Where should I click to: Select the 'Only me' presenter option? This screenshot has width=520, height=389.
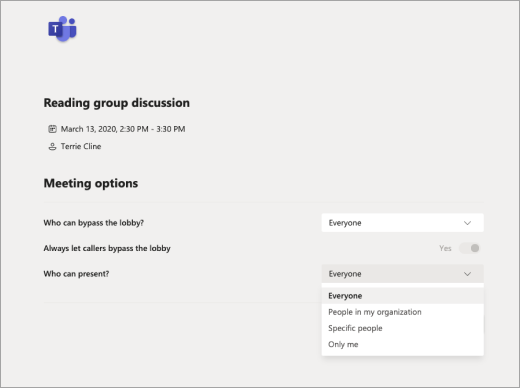pos(402,344)
